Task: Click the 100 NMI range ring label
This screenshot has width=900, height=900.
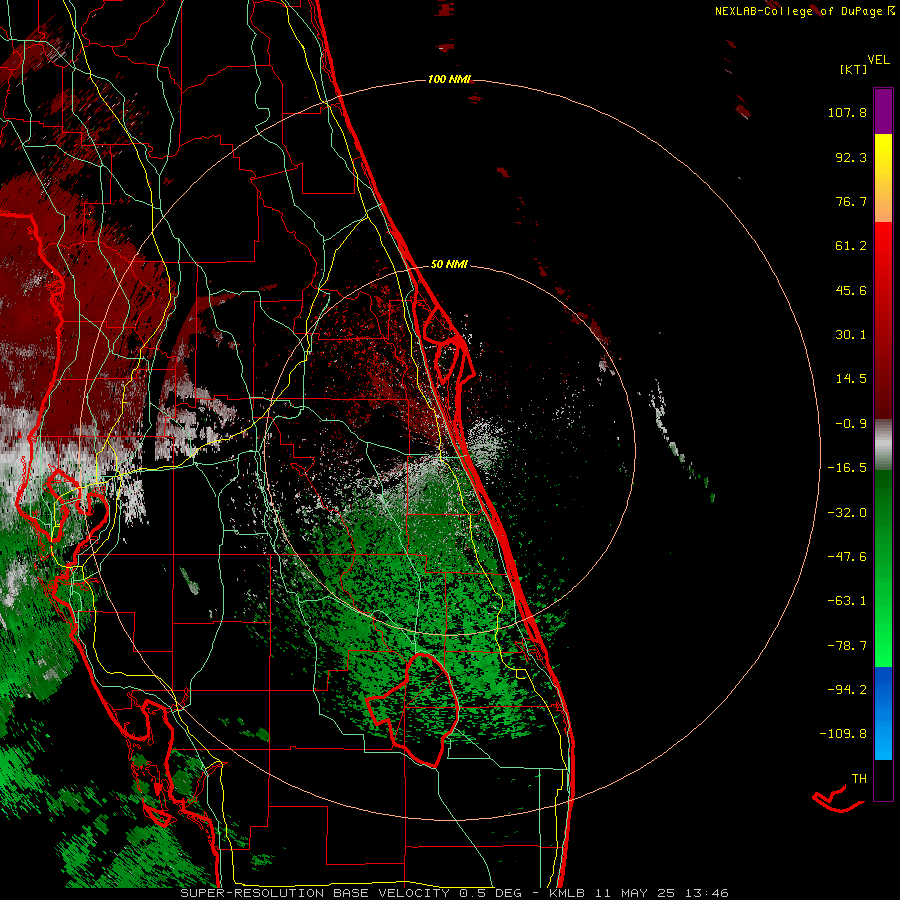Action: tap(449, 79)
